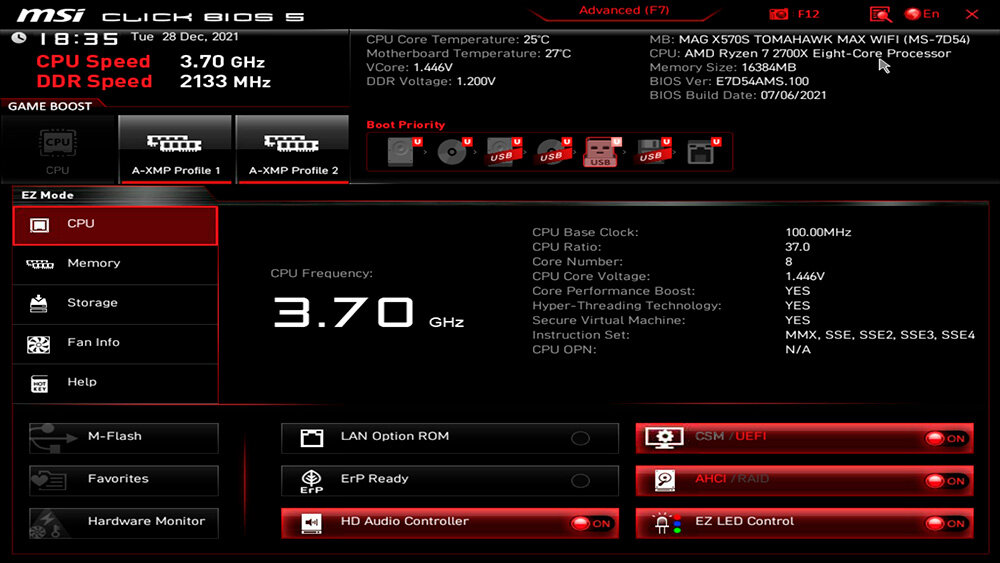This screenshot has width=1000, height=563.
Task: Click the USB floppy boot device icon
Action: [x=652, y=152]
